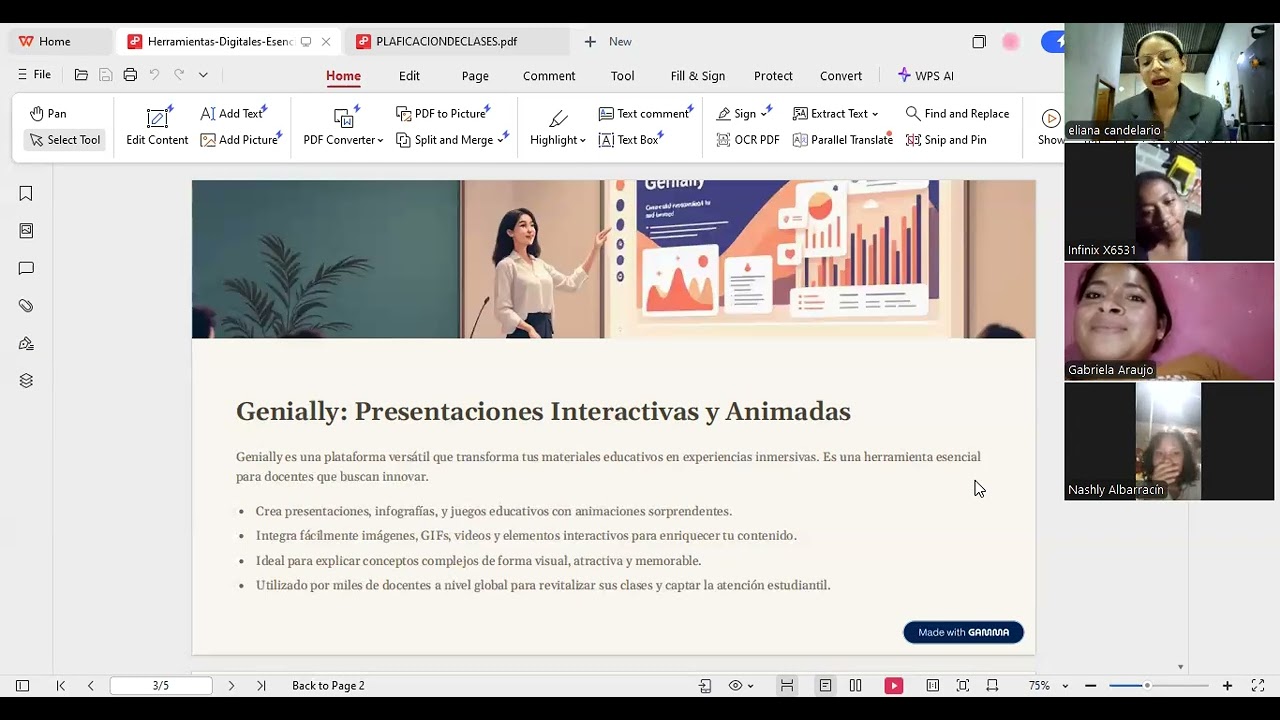Image resolution: width=1280 pixels, height=720 pixels.
Task: Toggle two-page view in the status bar
Action: tap(855, 686)
